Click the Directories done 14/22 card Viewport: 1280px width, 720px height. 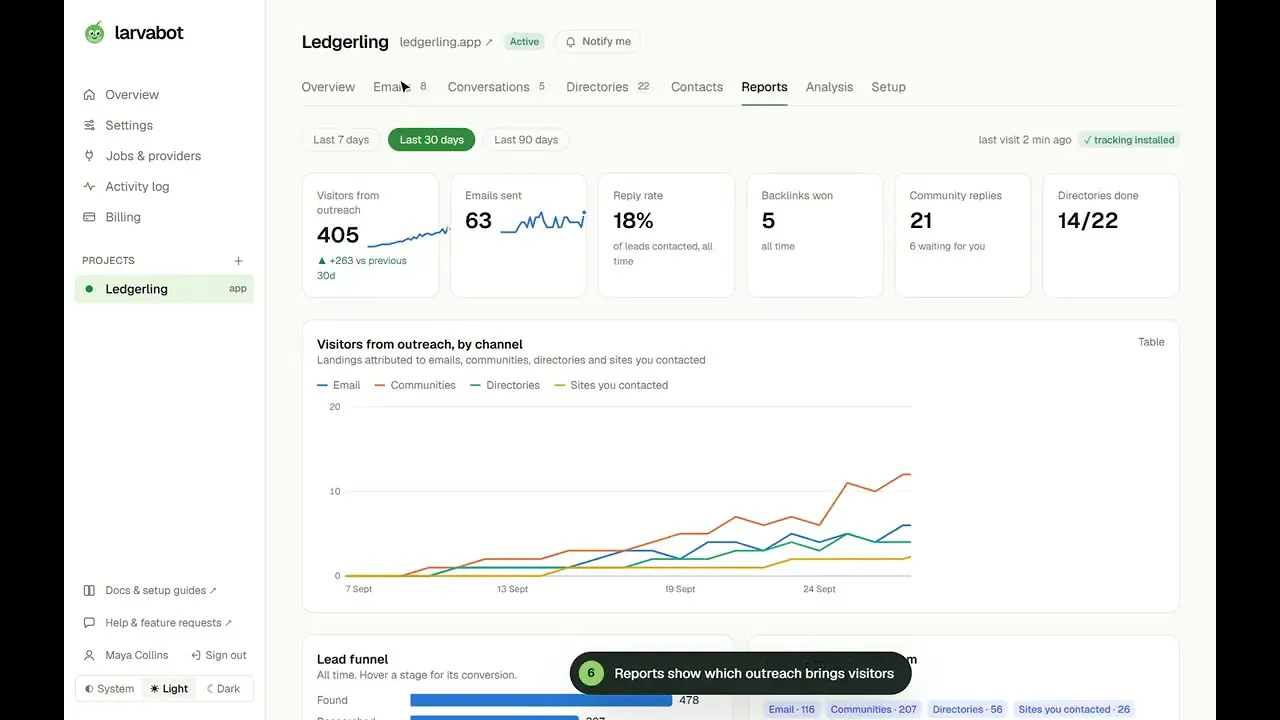click(1111, 236)
